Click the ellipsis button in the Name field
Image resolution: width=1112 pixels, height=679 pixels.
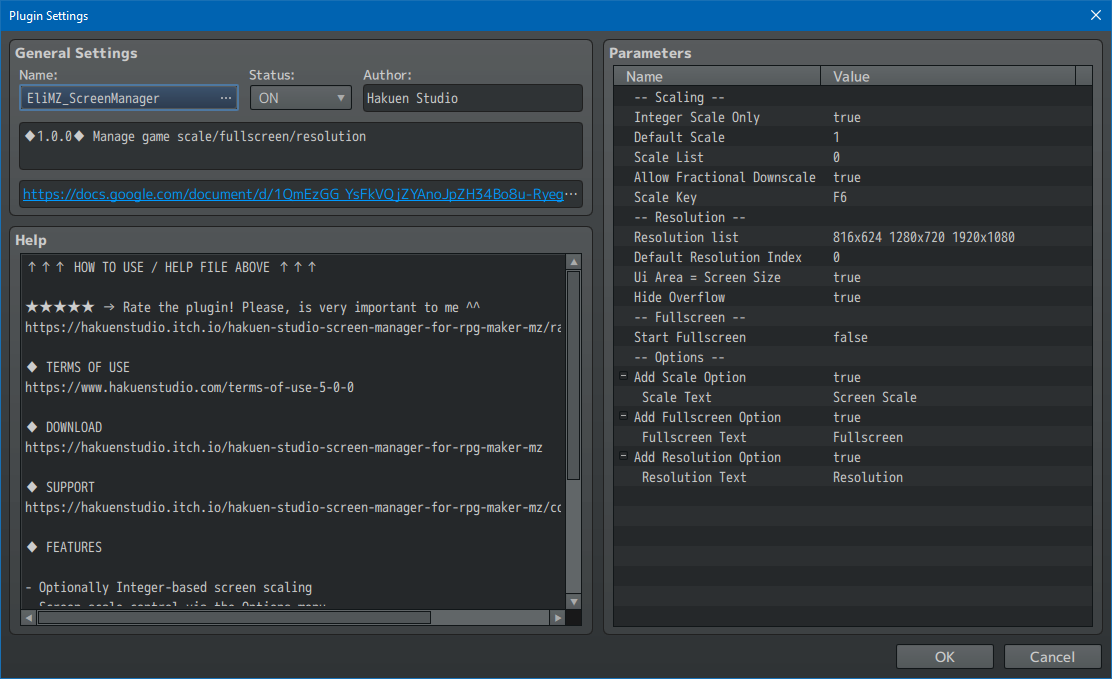[226, 98]
